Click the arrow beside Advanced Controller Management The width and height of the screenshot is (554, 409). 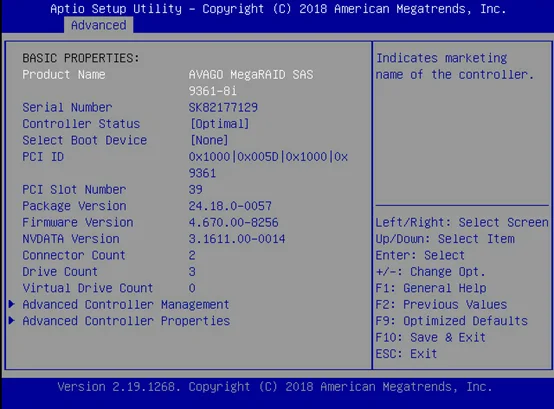(12, 304)
